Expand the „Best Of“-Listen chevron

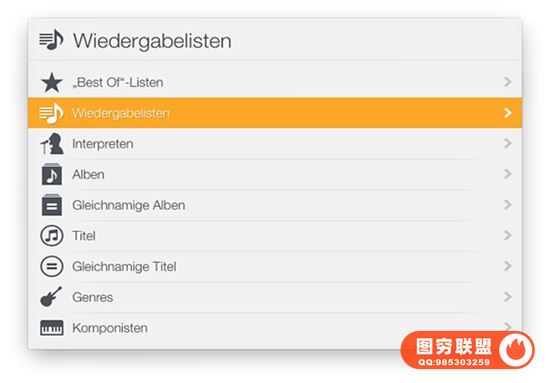508,82
